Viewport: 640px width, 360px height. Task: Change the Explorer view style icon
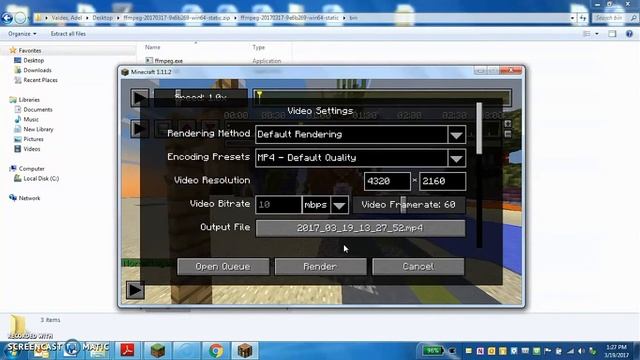tap(587, 34)
